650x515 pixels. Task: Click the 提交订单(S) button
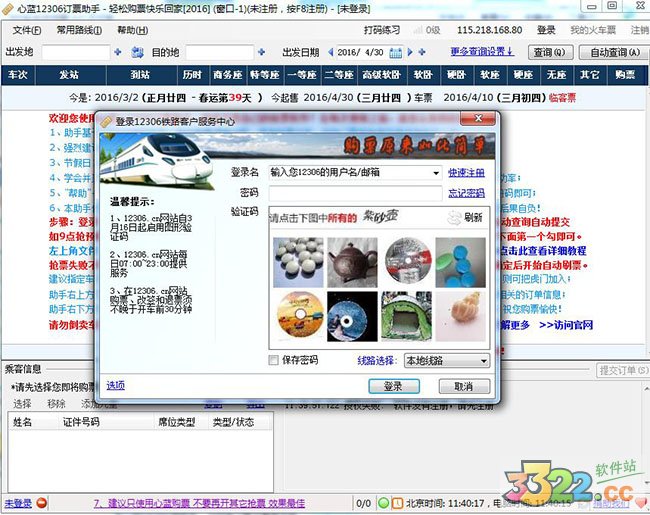pos(623,370)
